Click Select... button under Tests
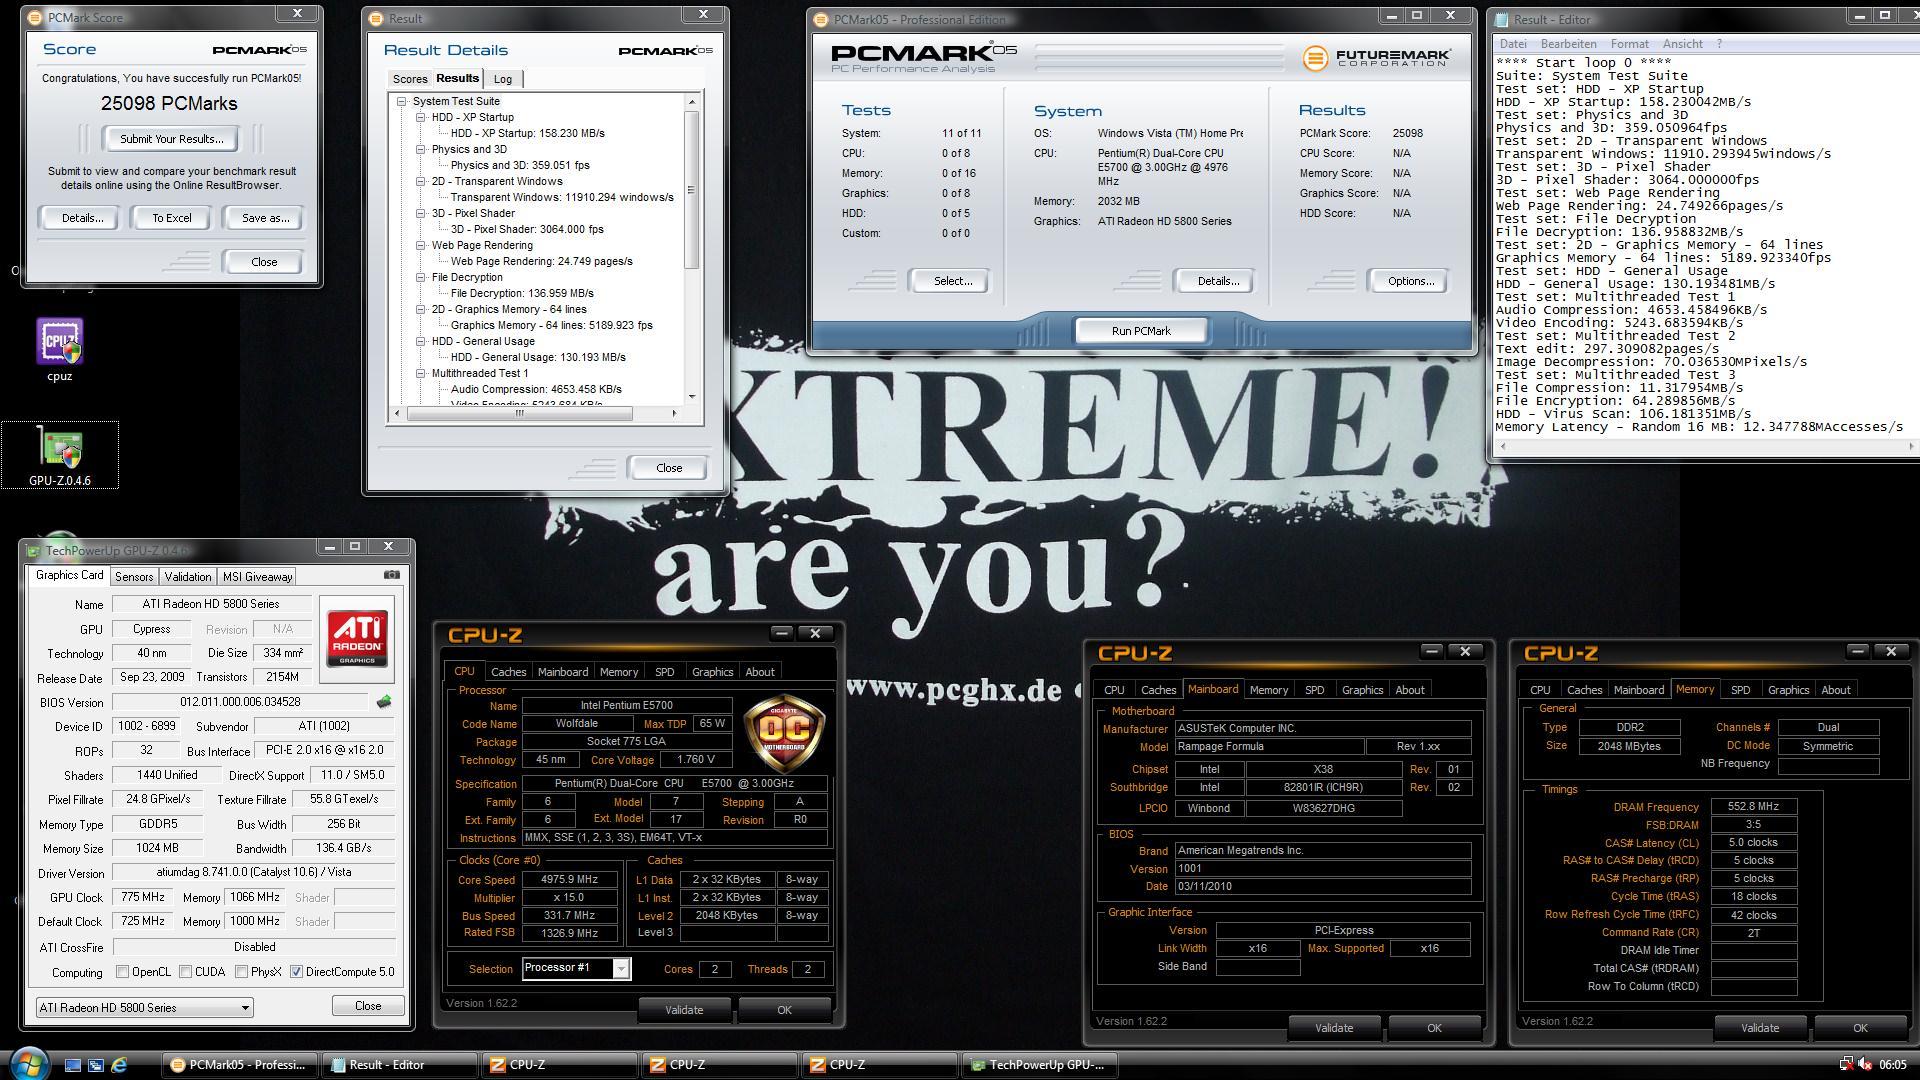 (x=952, y=281)
